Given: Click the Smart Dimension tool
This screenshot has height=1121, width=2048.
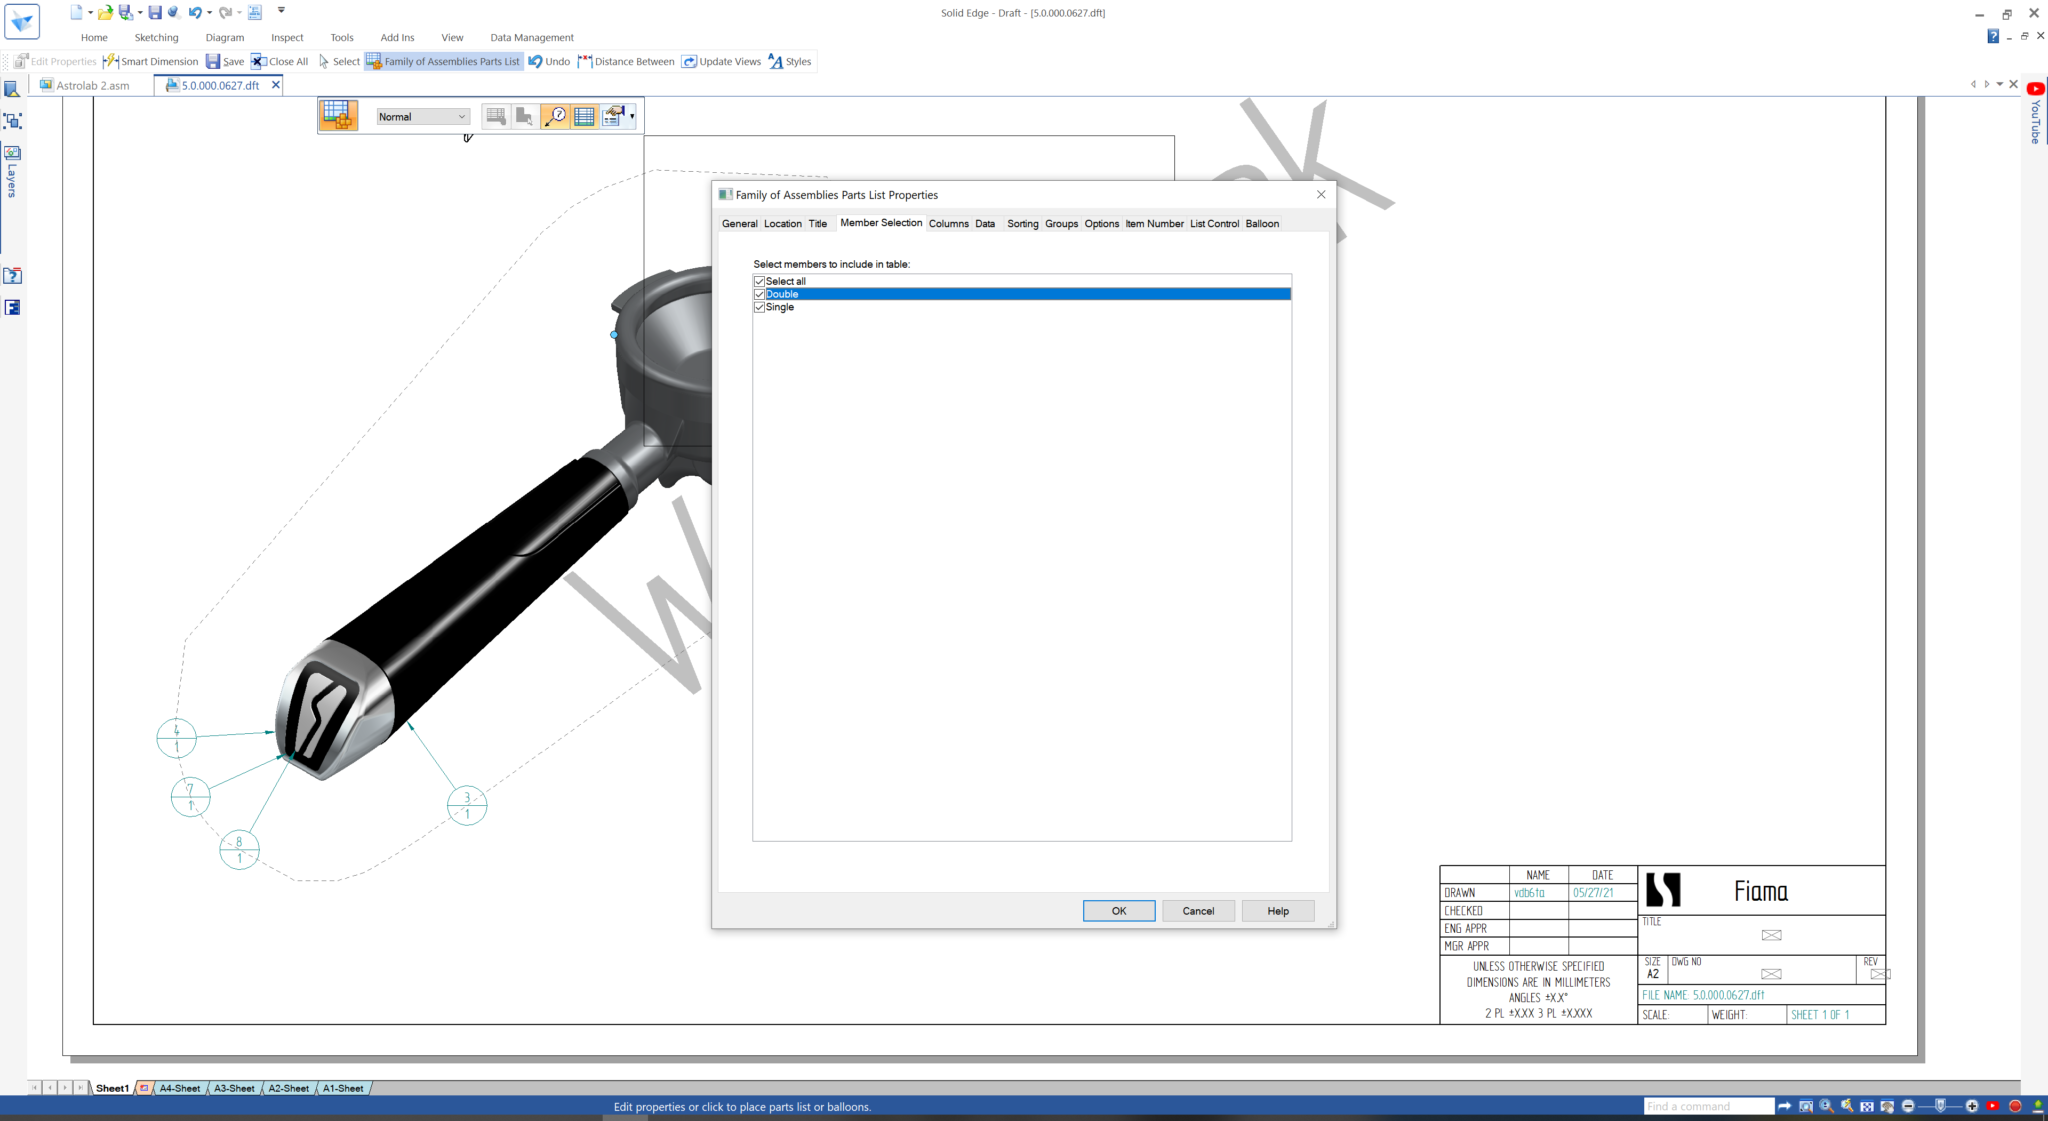Looking at the screenshot, I should pos(151,61).
